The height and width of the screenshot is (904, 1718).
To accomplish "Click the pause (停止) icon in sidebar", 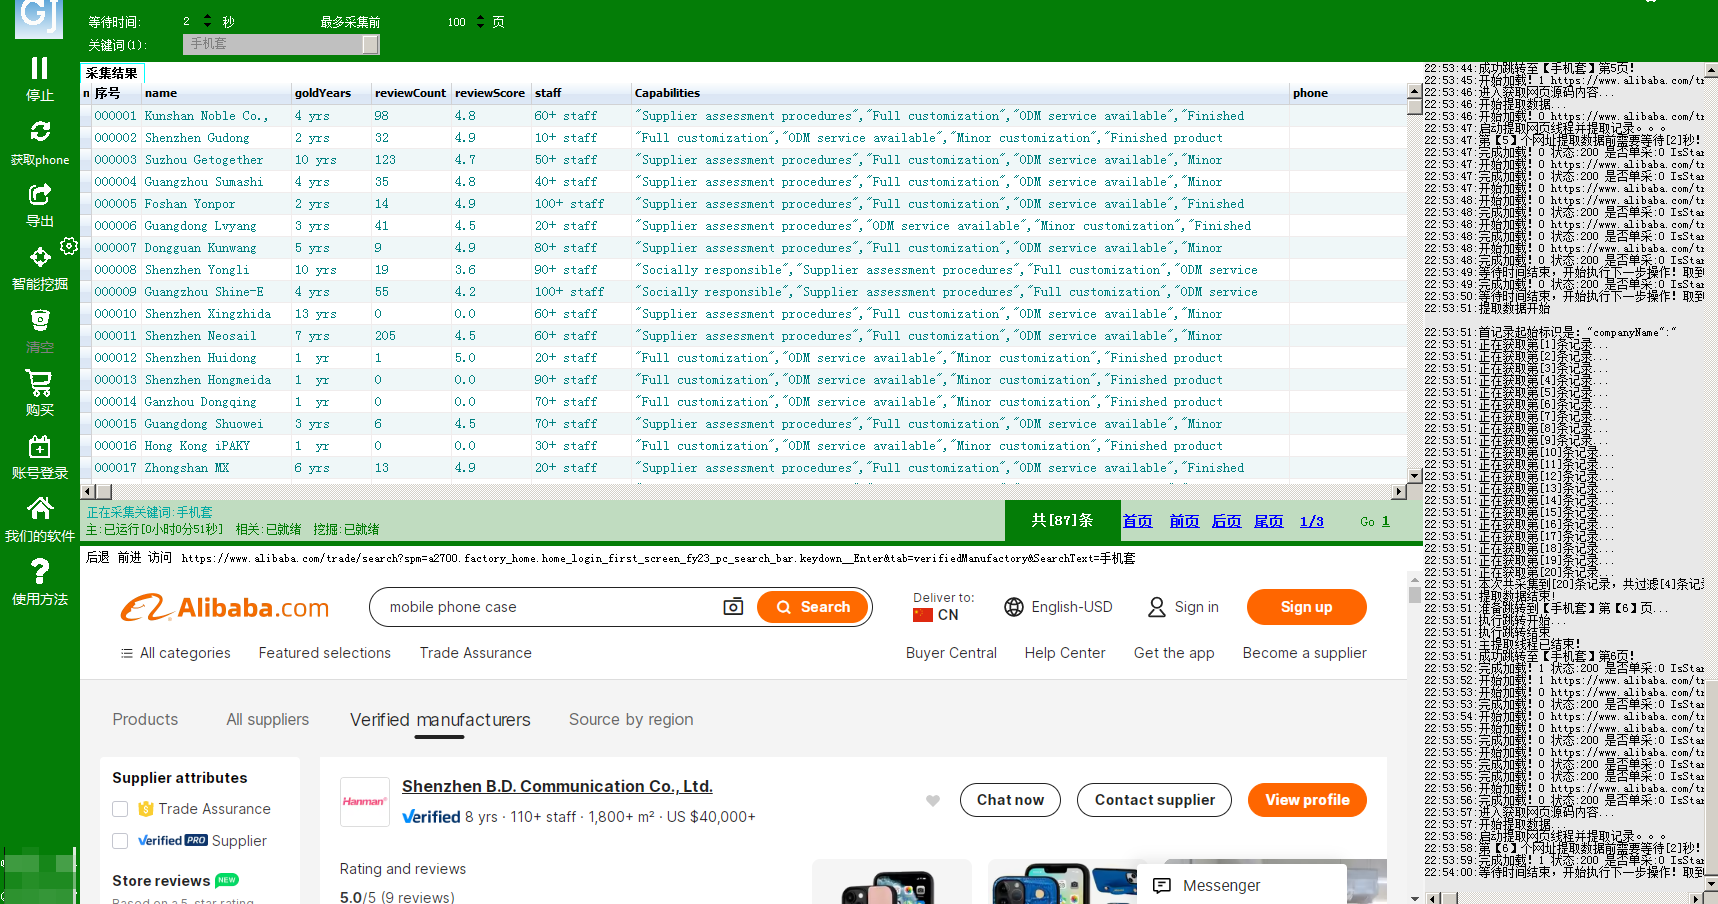I will [39, 68].
